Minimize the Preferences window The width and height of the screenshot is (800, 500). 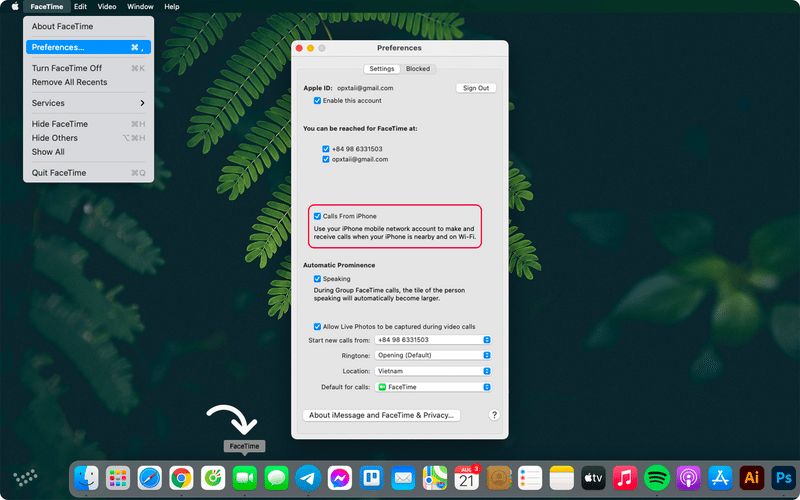click(x=310, y=48)
